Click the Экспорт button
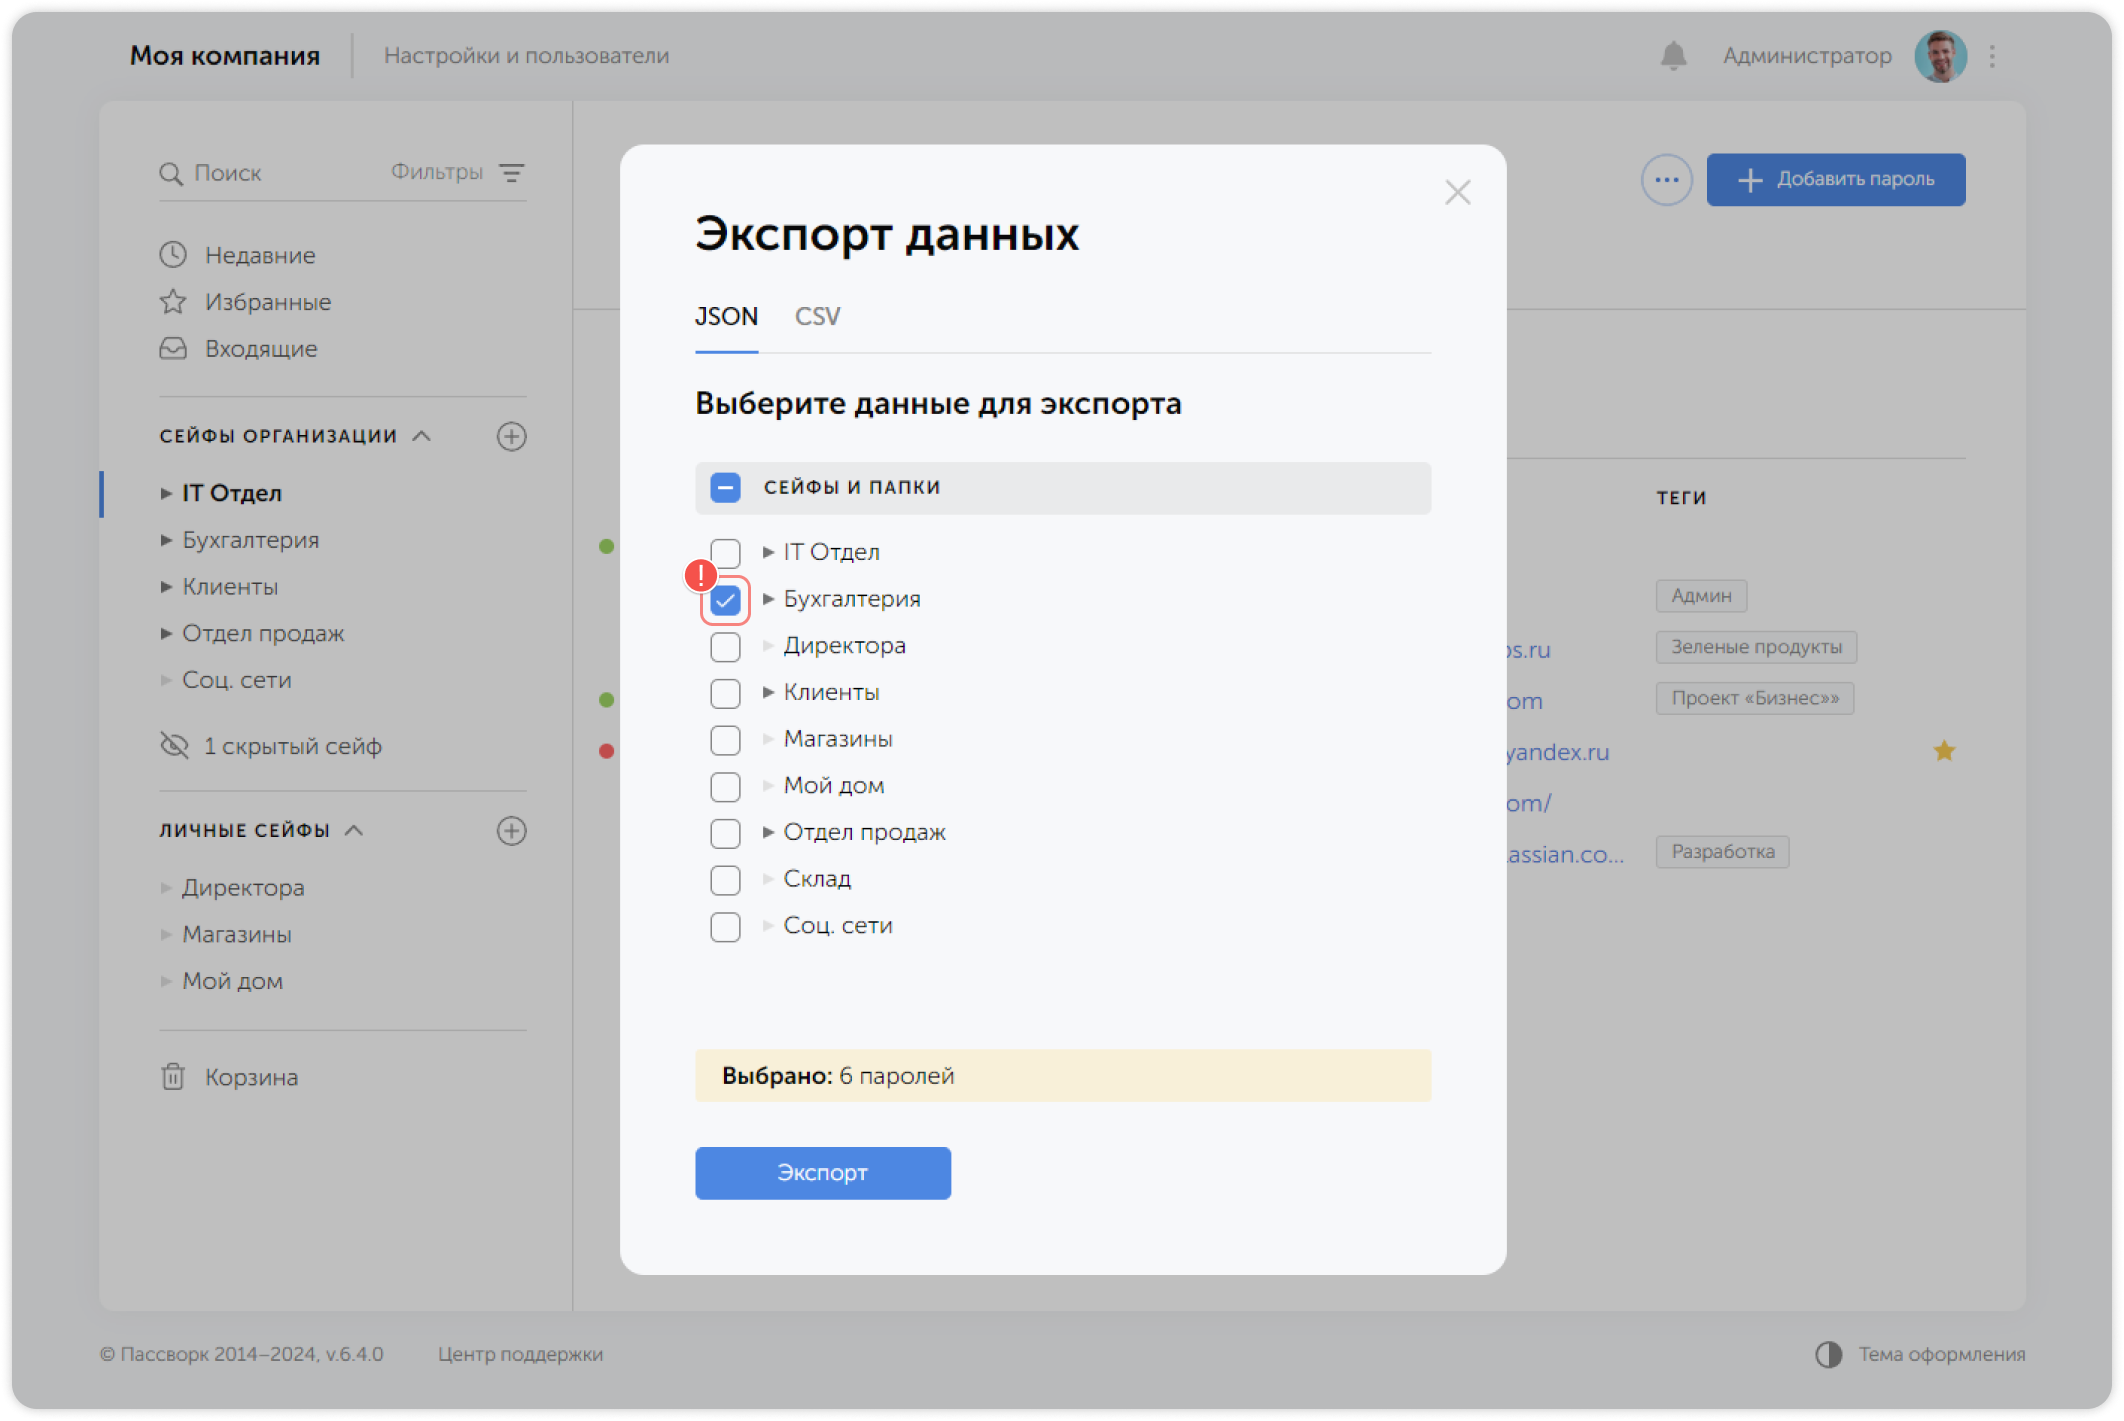Viewport: 2124px width, 1421px height. 822,1173
